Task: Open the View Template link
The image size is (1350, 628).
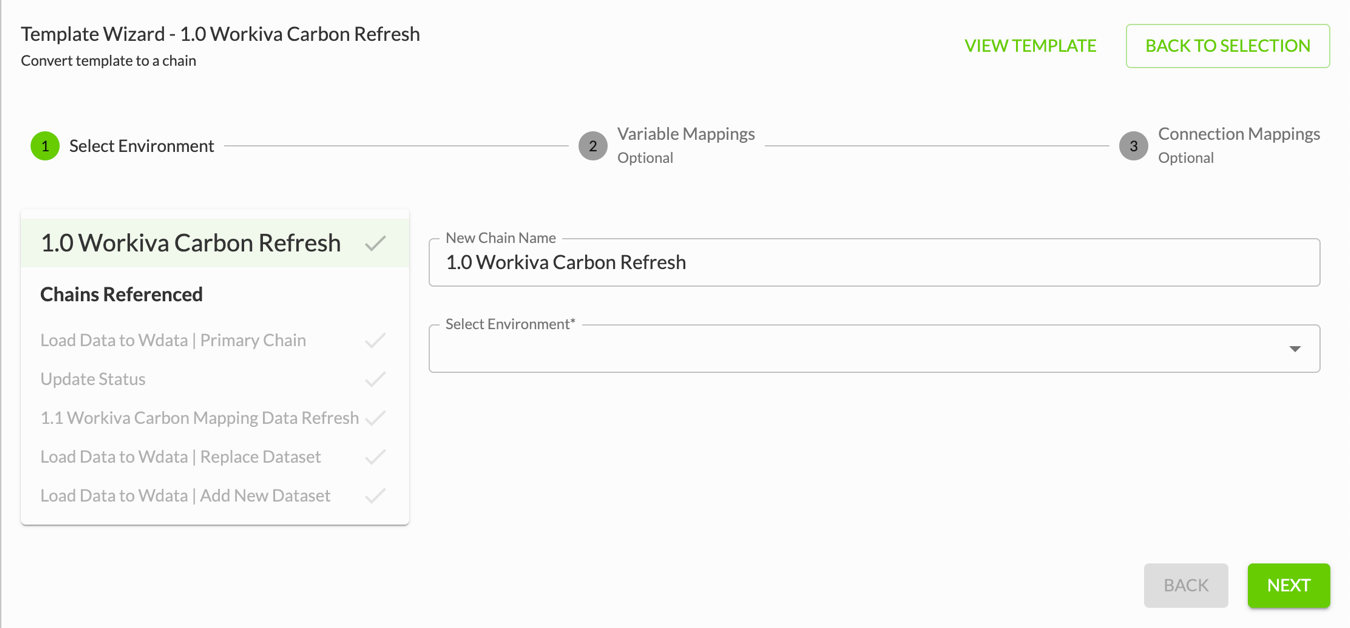Action: pos(1030,46)
